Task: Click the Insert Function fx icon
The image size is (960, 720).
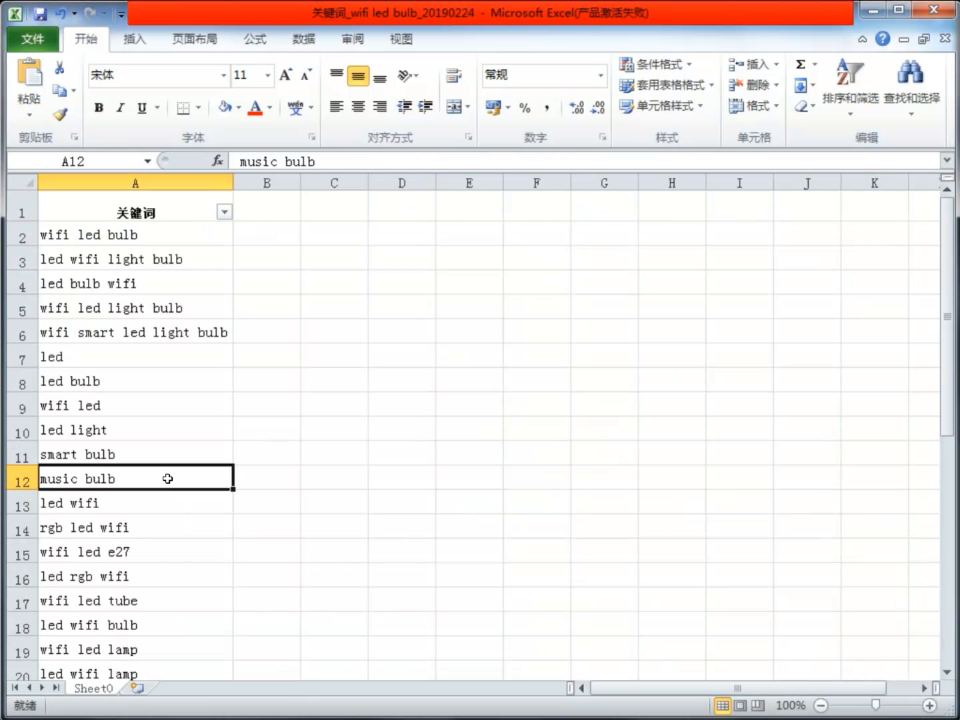Action: [217, 161]
